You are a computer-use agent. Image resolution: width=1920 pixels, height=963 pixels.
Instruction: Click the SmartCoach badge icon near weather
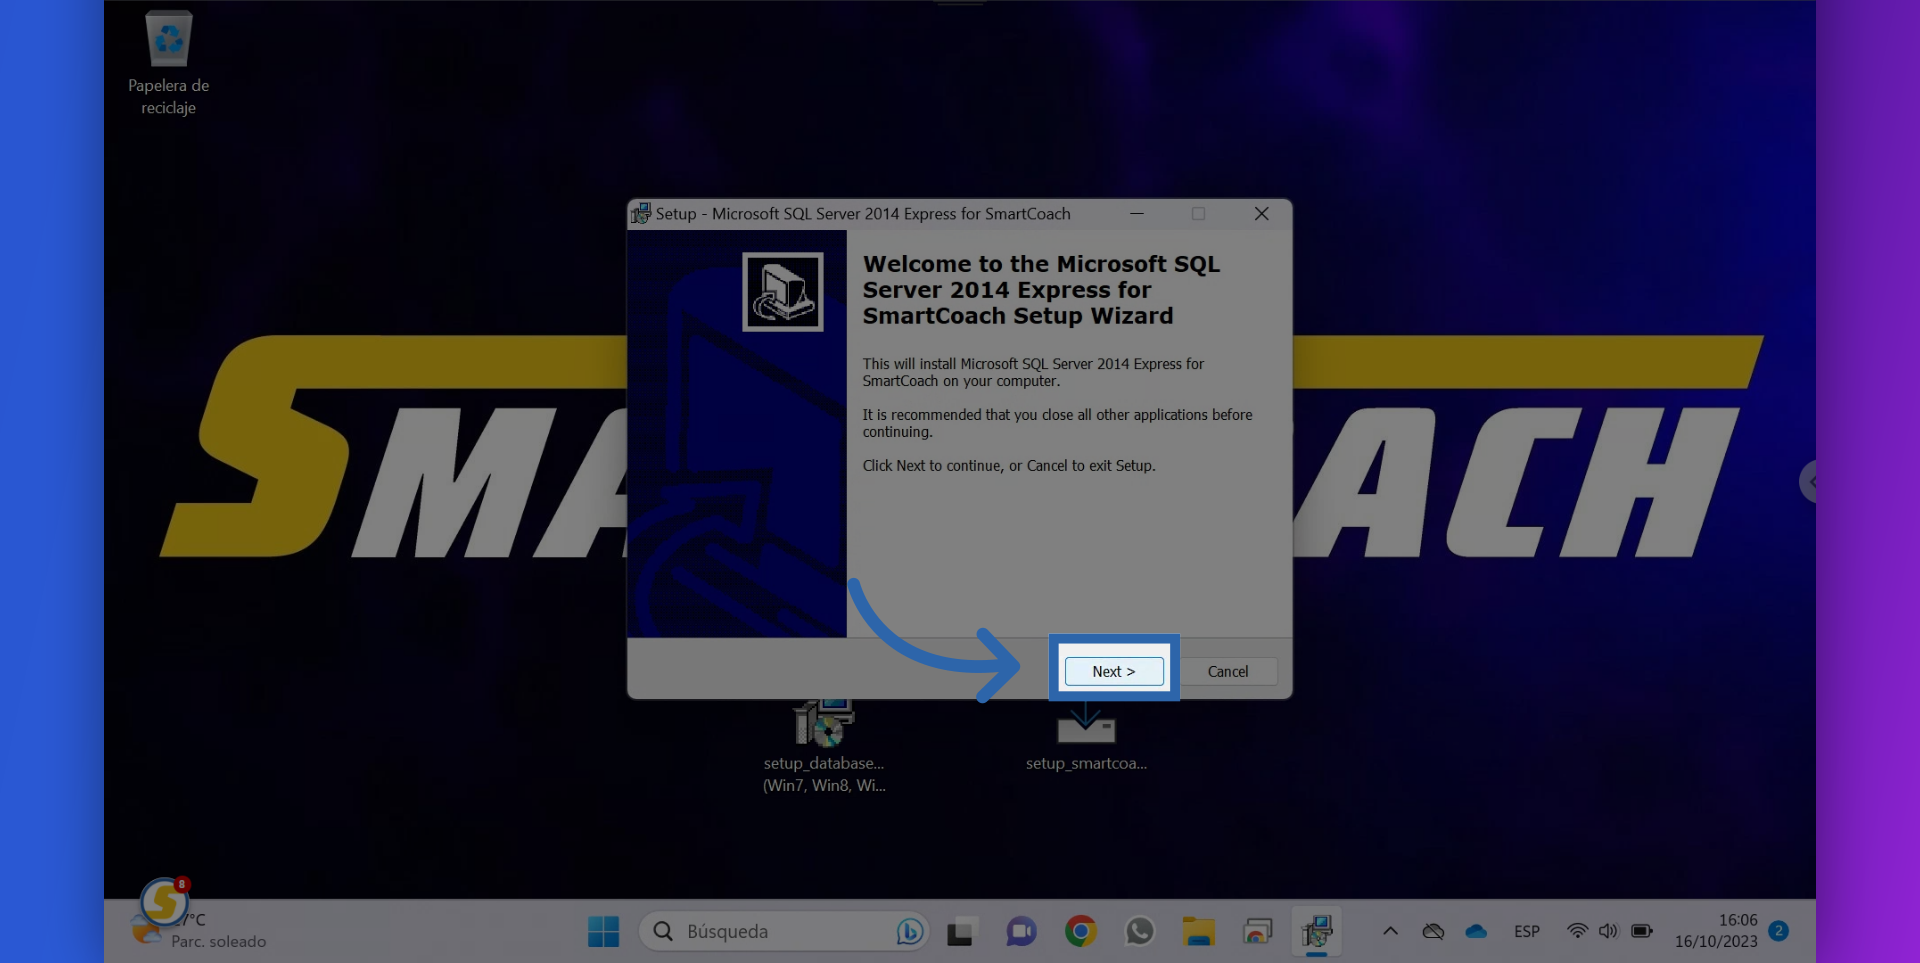point(164,902)
